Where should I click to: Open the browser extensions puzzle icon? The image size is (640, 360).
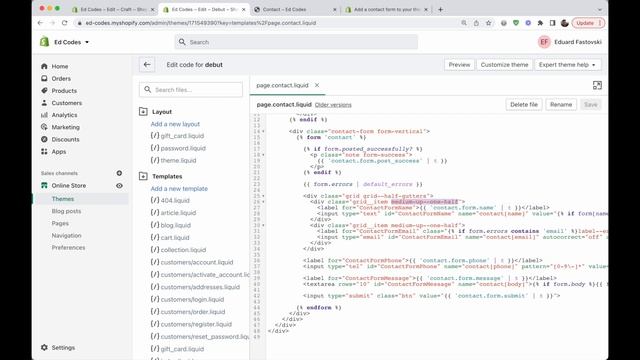coord(540,23)
